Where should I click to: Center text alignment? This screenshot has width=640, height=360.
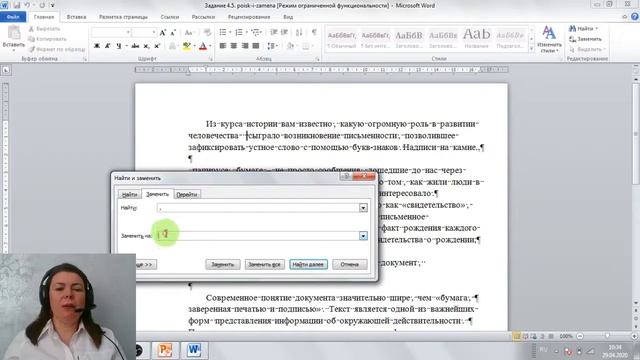click(x=233, y=46)
